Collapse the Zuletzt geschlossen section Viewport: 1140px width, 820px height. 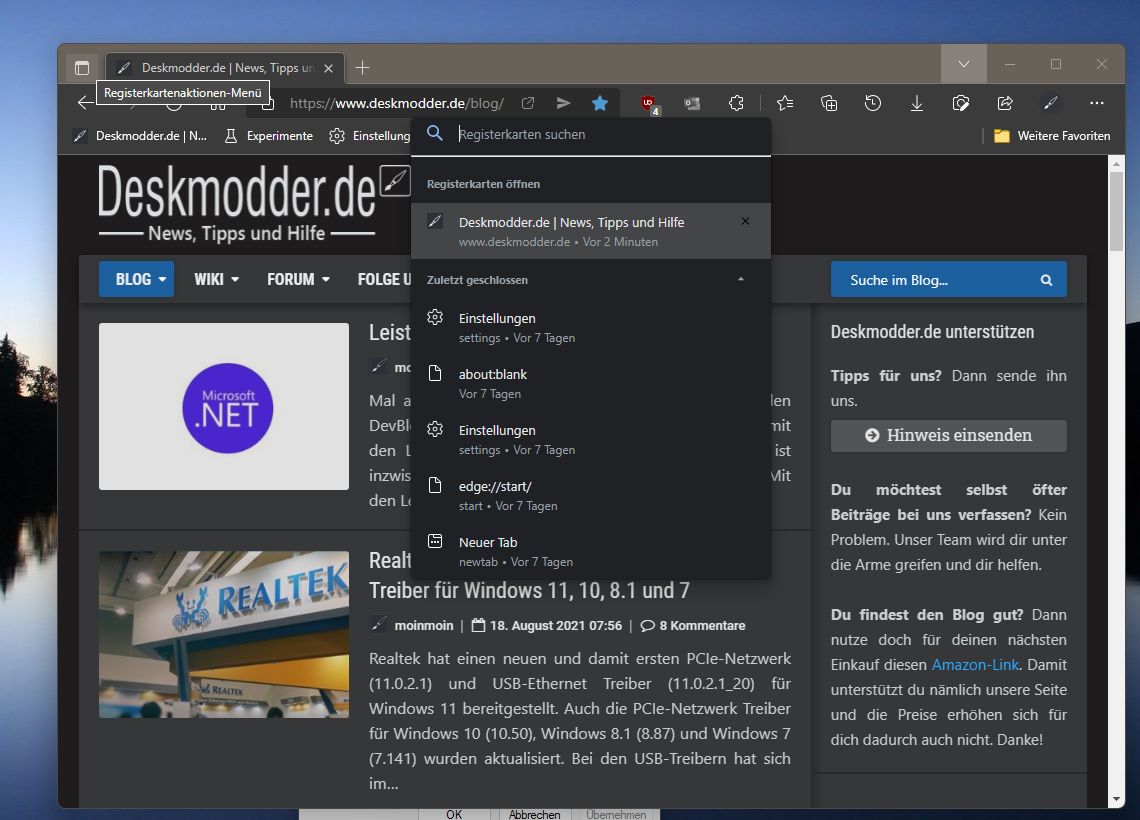740,280
